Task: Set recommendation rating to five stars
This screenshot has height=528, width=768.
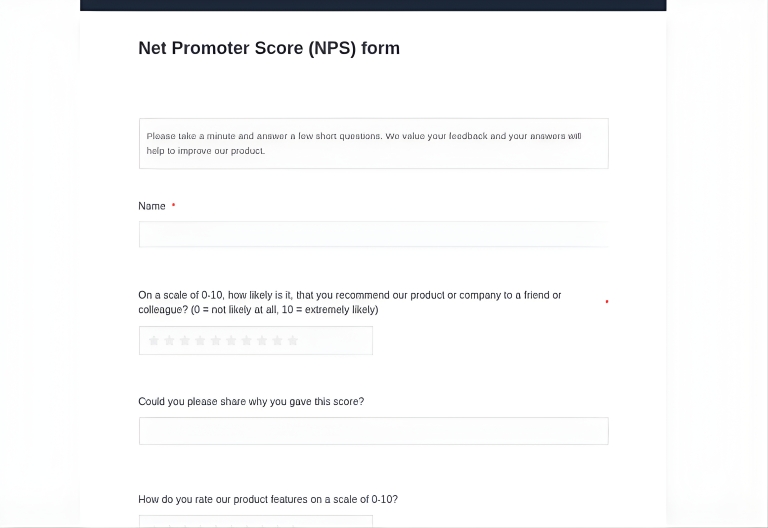Action: coord(216,341)
